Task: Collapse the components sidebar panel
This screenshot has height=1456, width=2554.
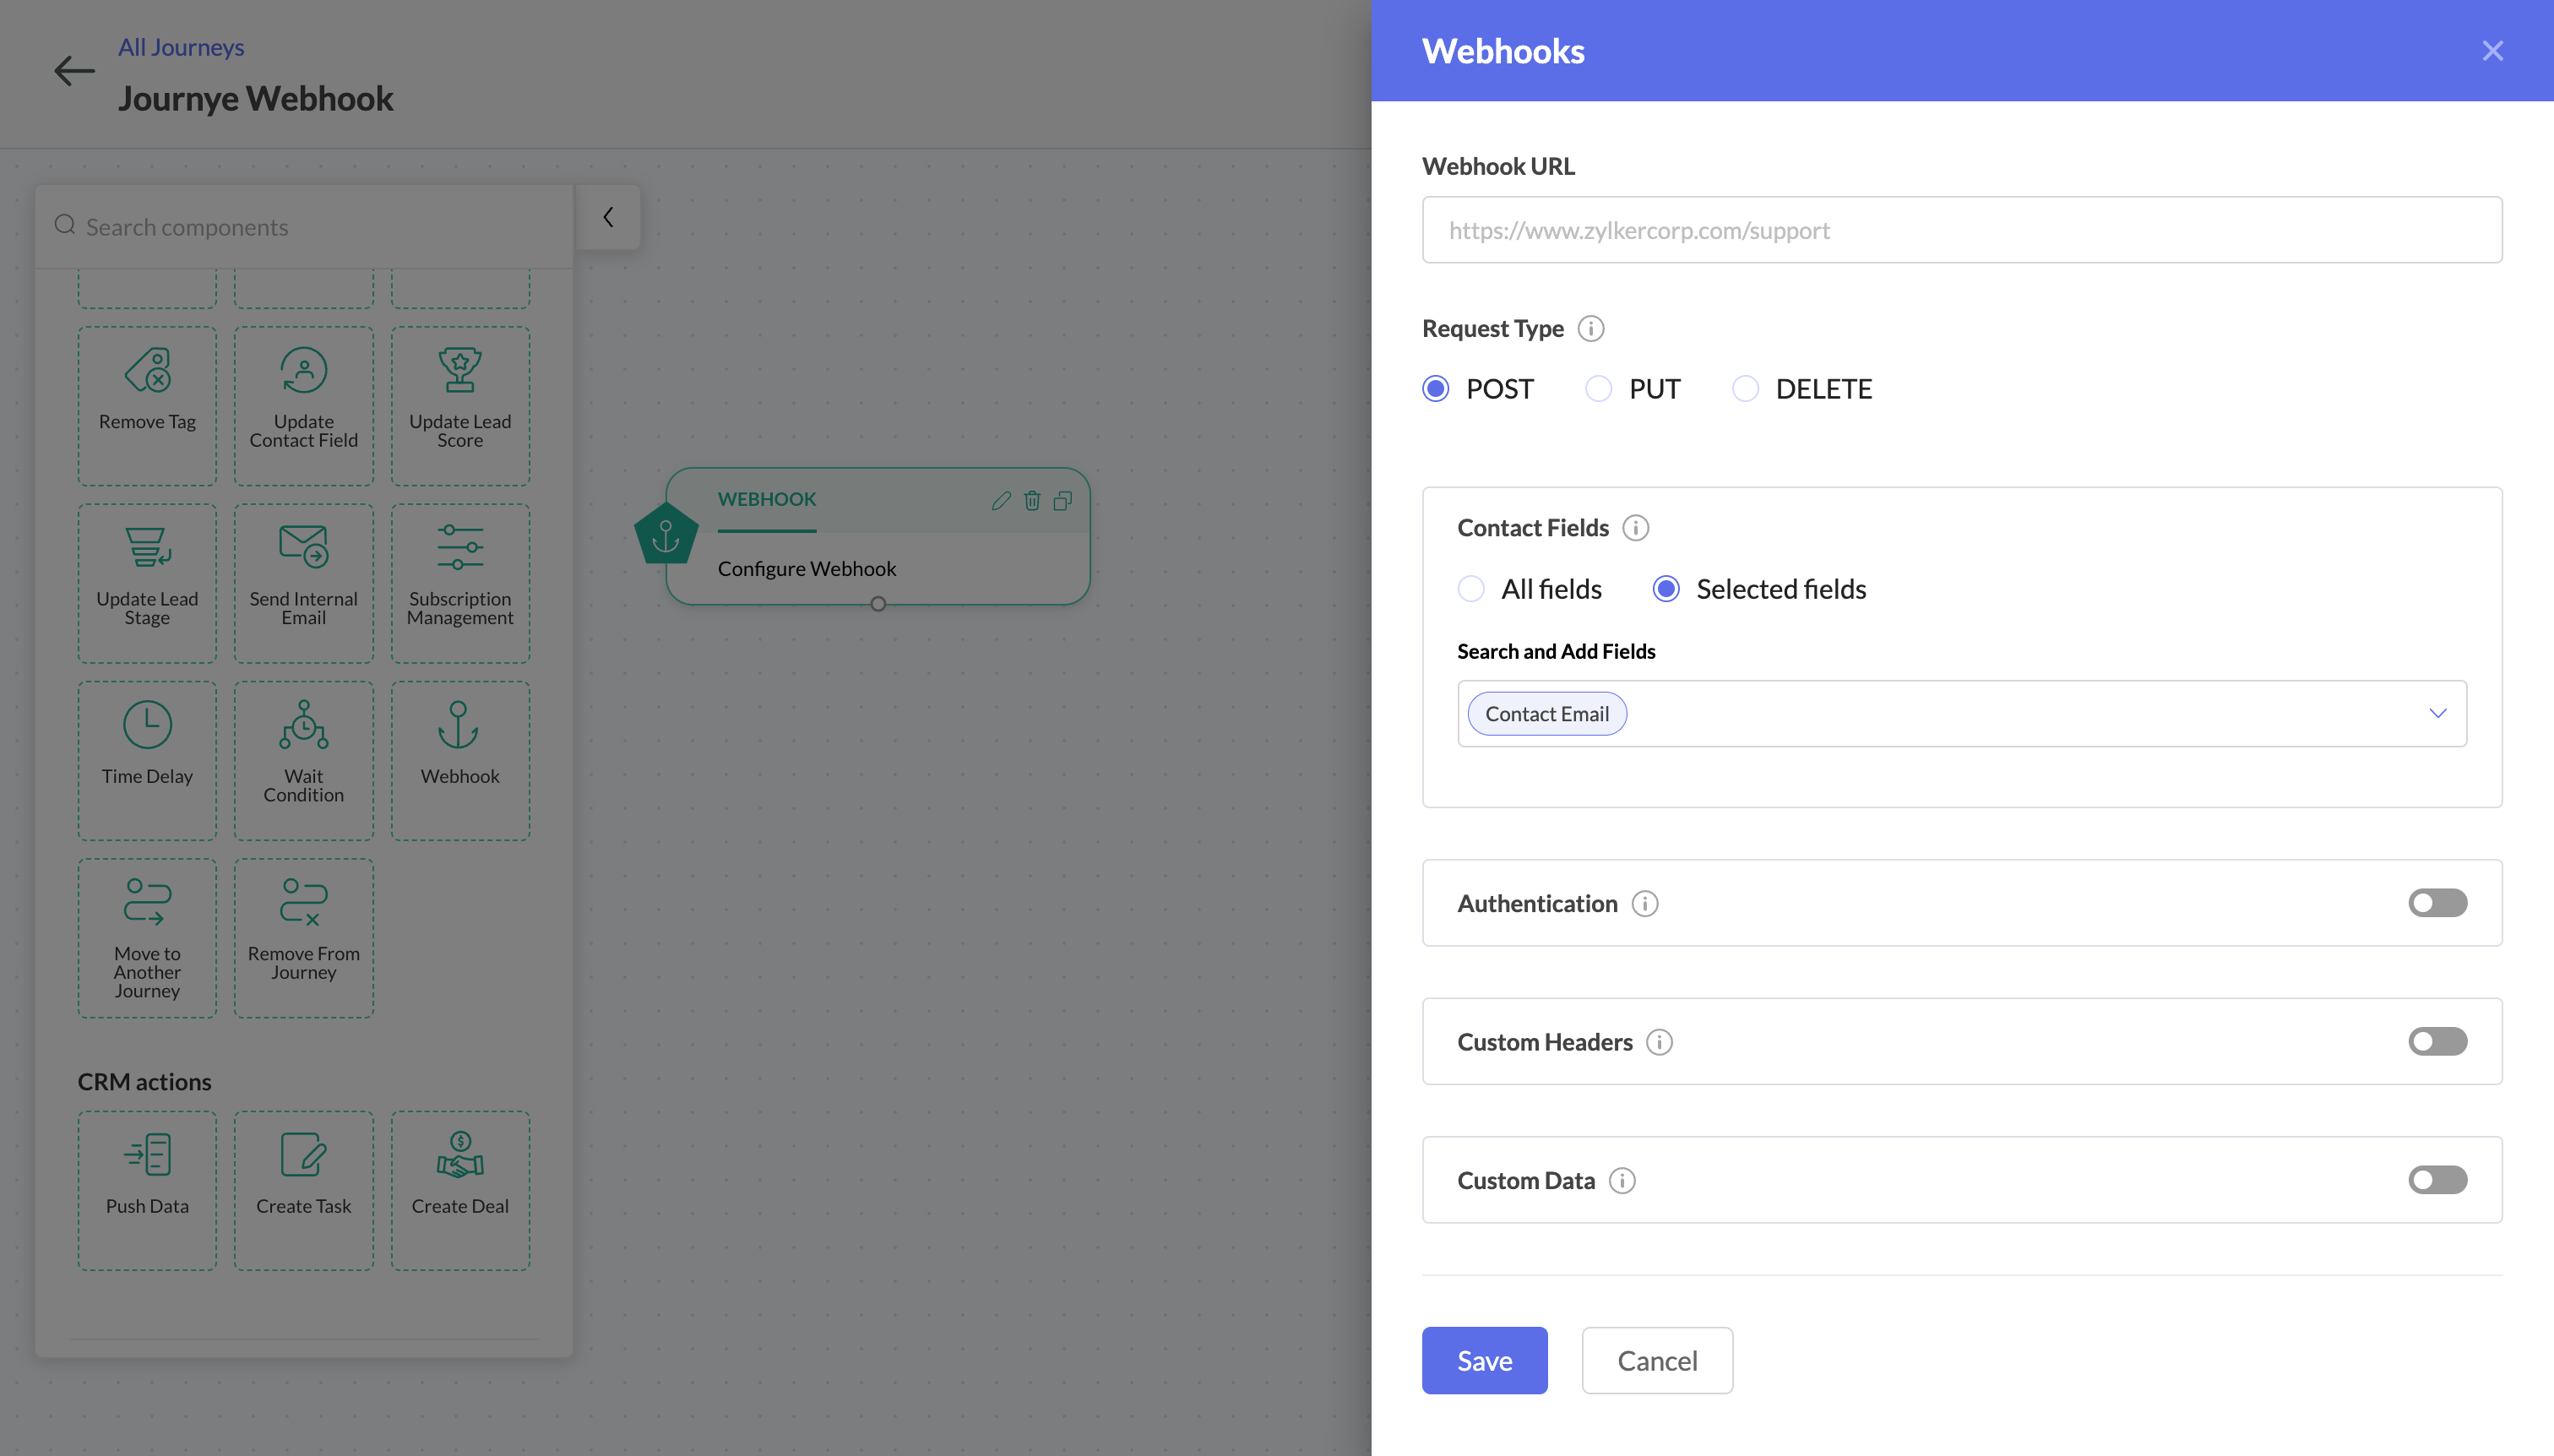Action: pos(608,217)
